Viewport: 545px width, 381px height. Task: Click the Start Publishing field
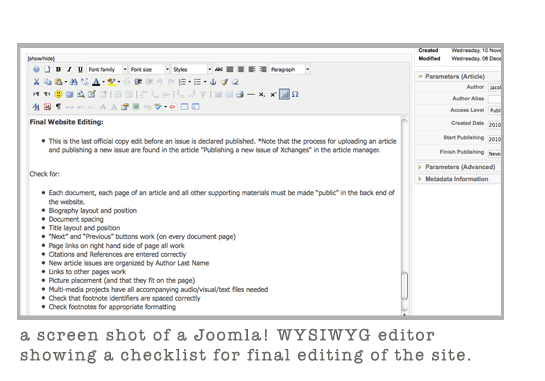tap(495, 139)
